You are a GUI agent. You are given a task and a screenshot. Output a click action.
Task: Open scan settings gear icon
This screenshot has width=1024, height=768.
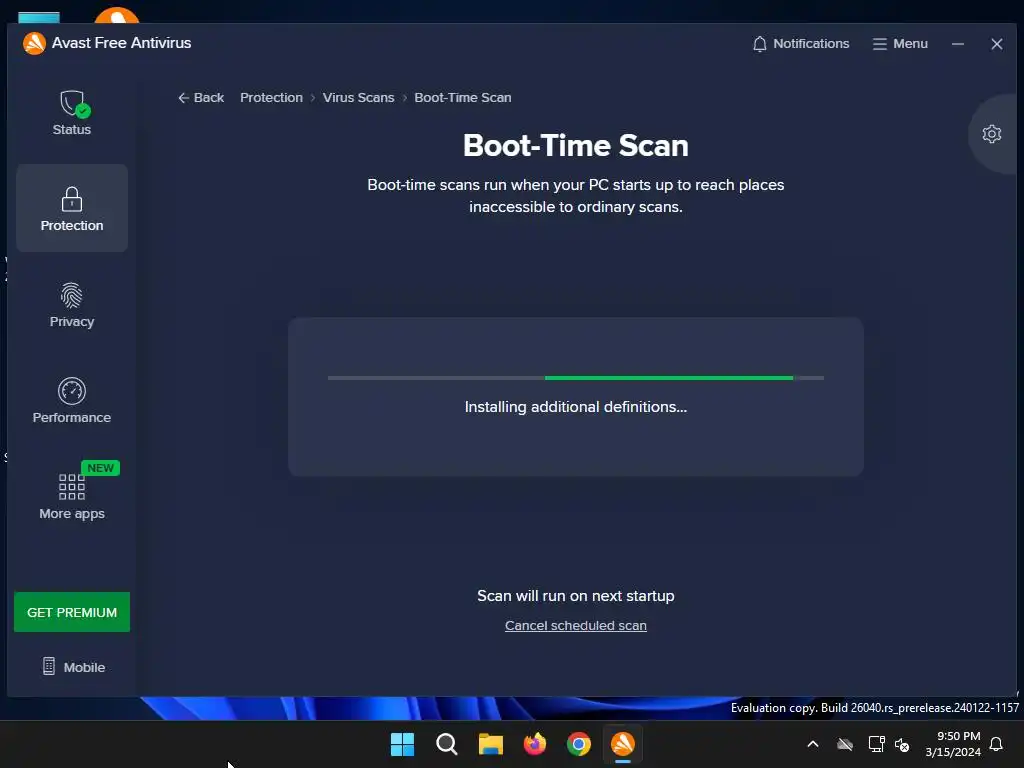coord(991,134)
